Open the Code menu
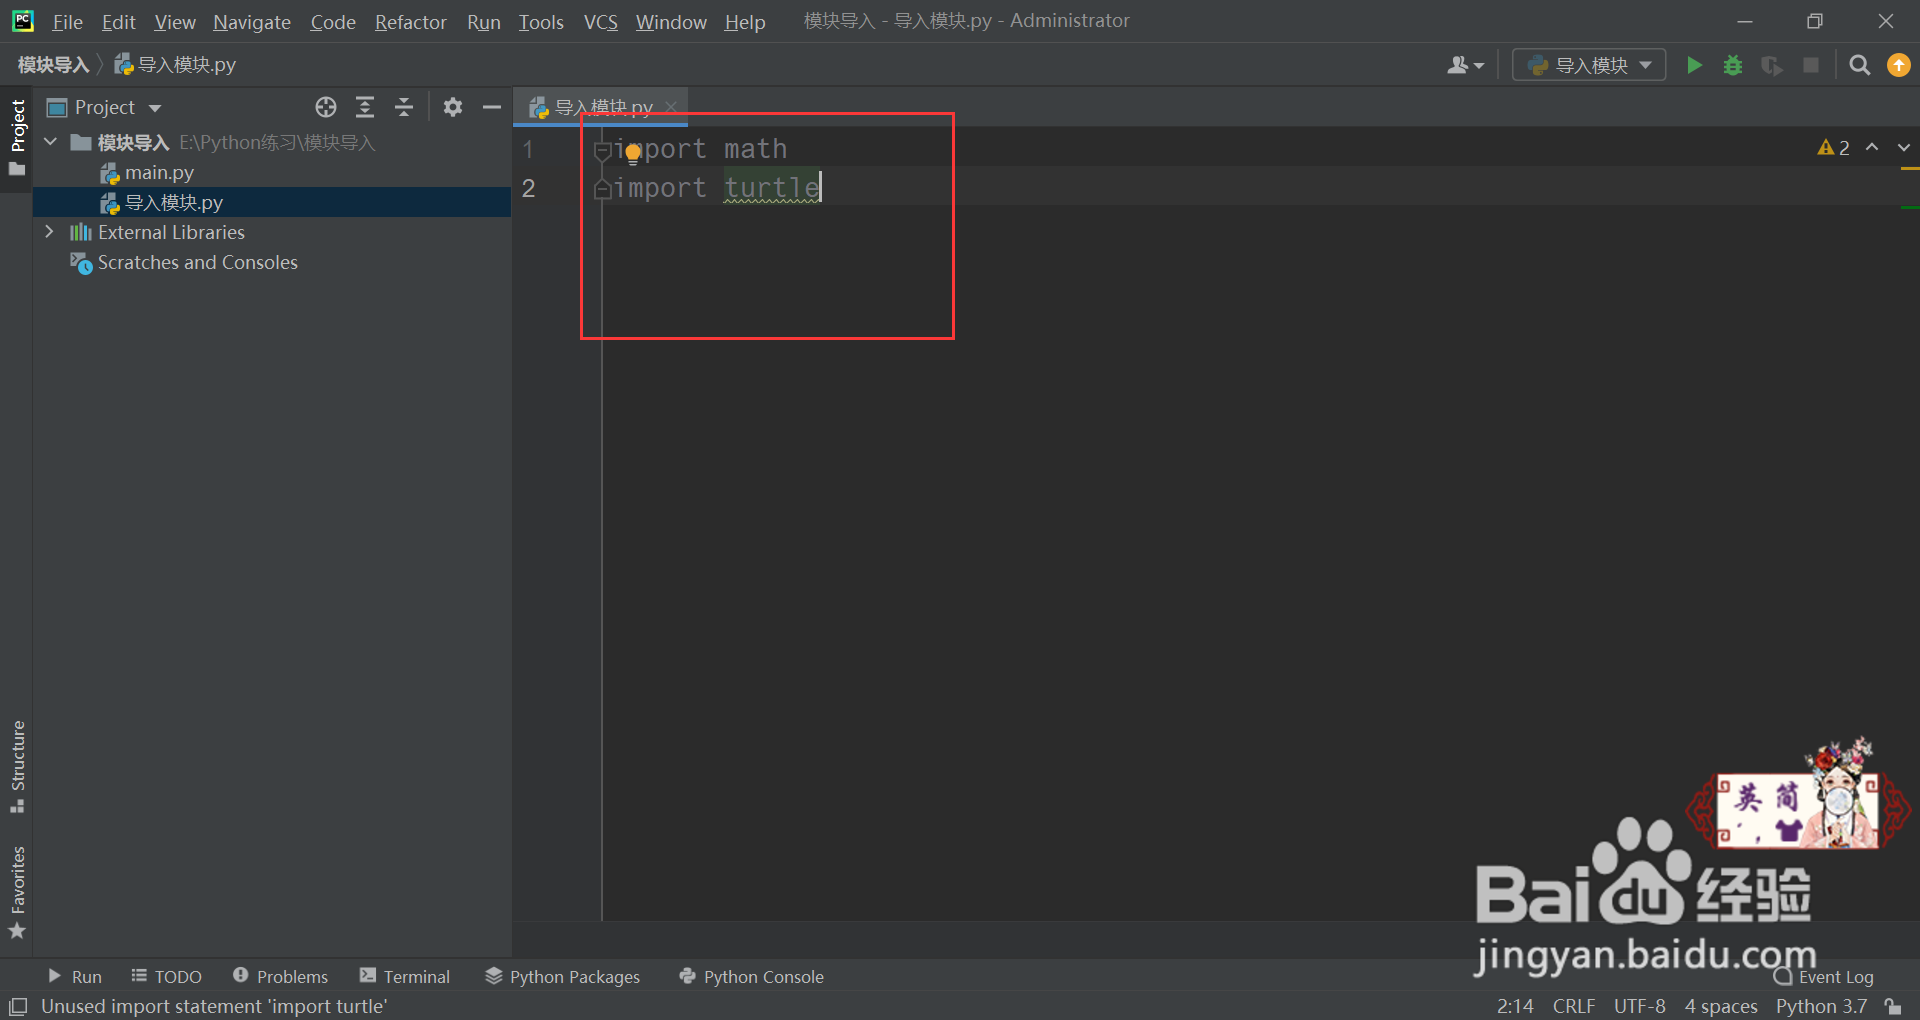The width and height of the screenshot is (1920, 1020). coord(333,21)
